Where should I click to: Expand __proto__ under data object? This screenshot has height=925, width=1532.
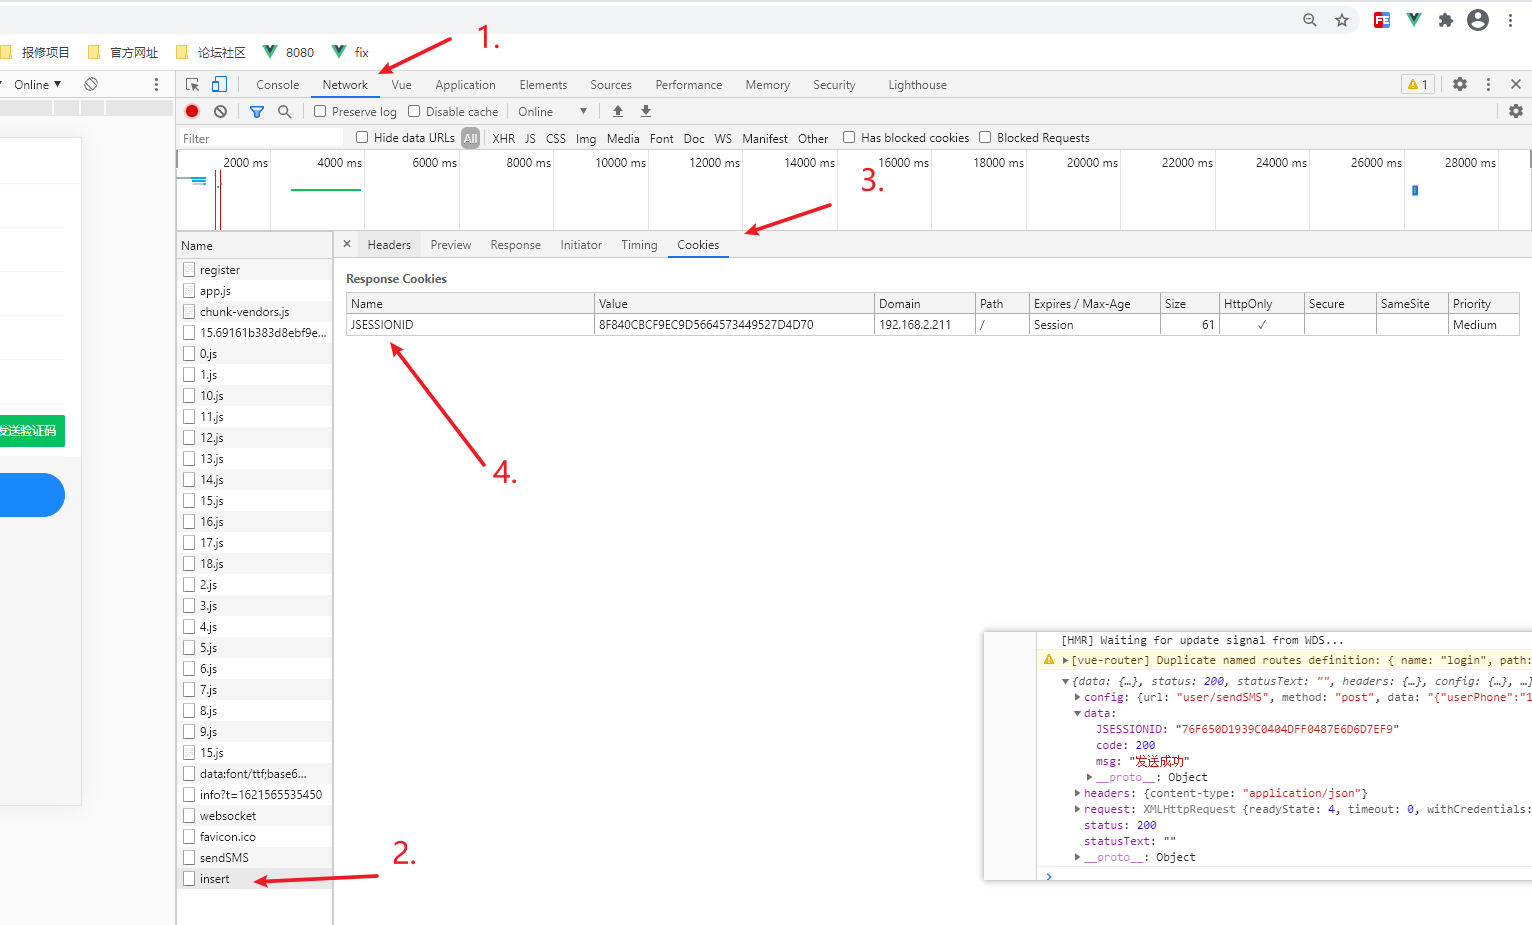[1089, 777]
